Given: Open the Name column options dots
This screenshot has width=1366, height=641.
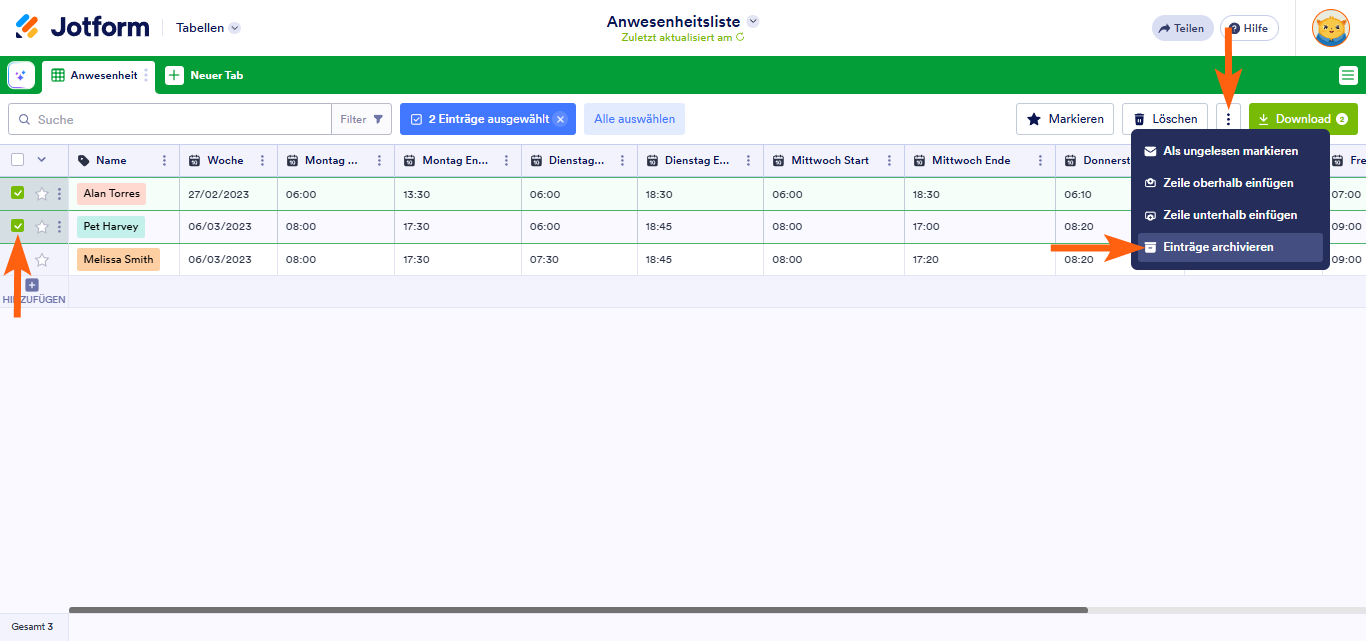Looking at the screenshot, I should [165, 161].
